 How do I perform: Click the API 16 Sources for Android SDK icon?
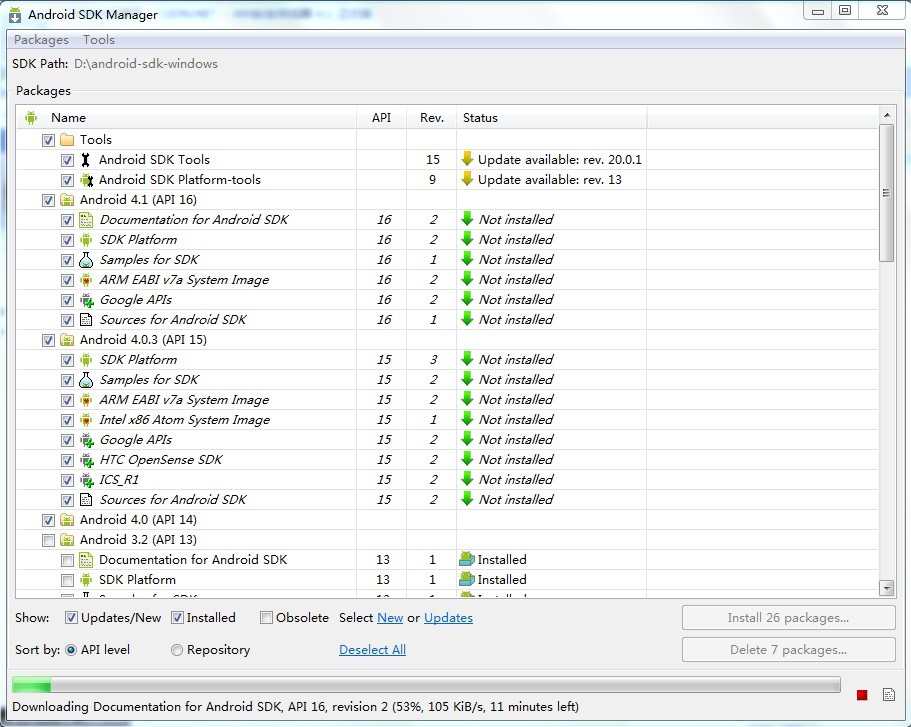pos(86,320)
